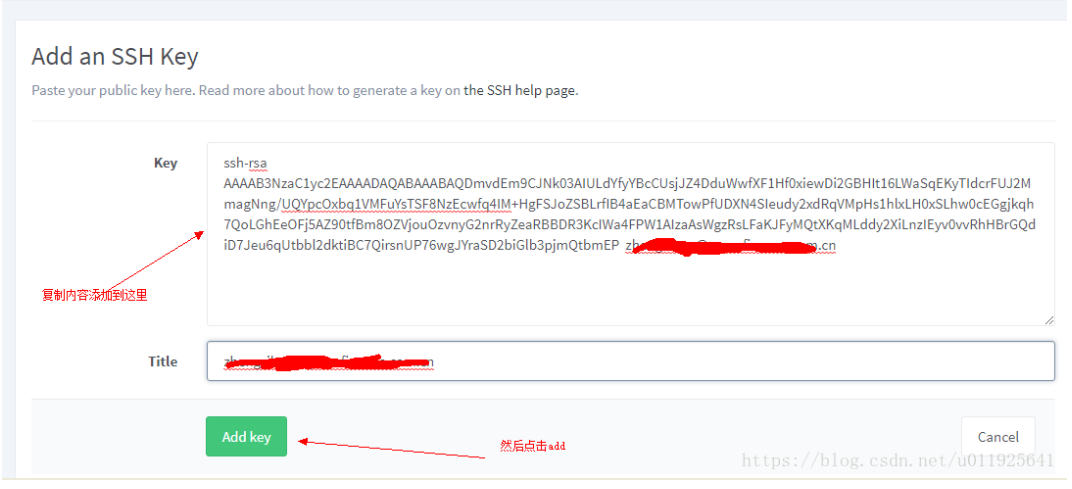This screenshot has width=1072, height=489.
Task: Click the red annotation 然后点击add
Action: pos(533,446)
